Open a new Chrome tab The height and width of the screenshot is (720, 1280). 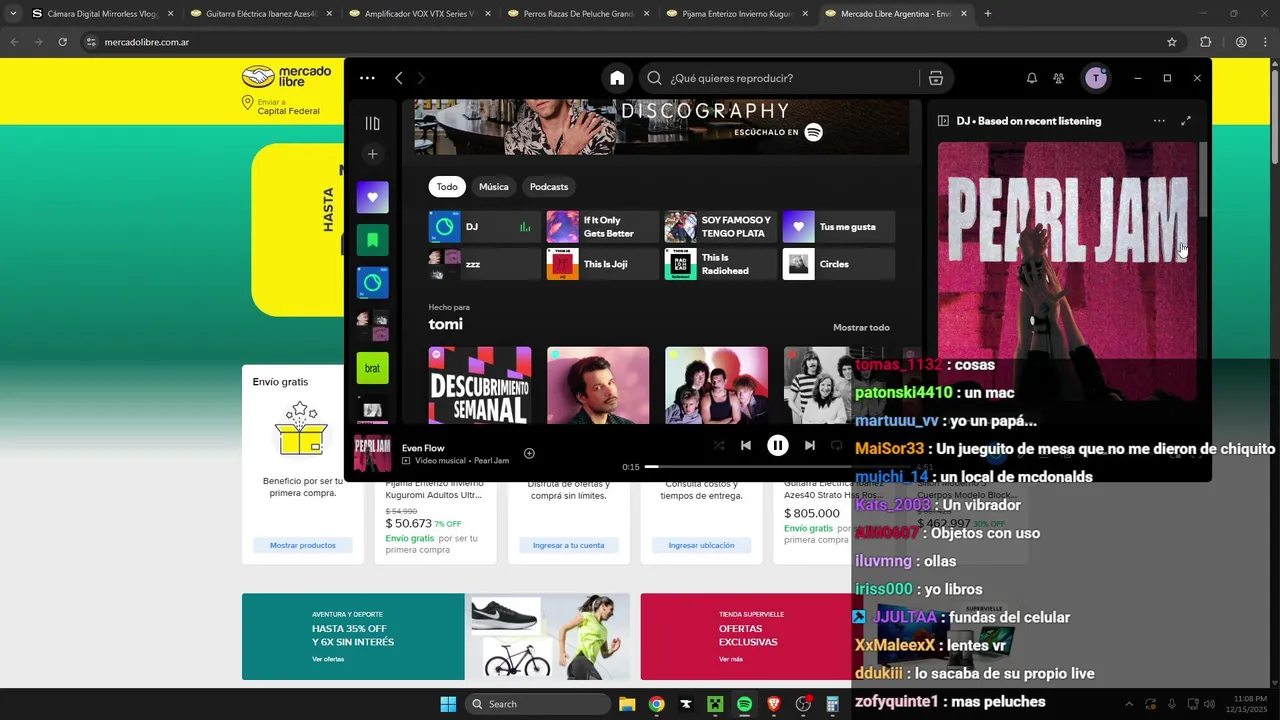pyautogui.click(x=988, y=14)
